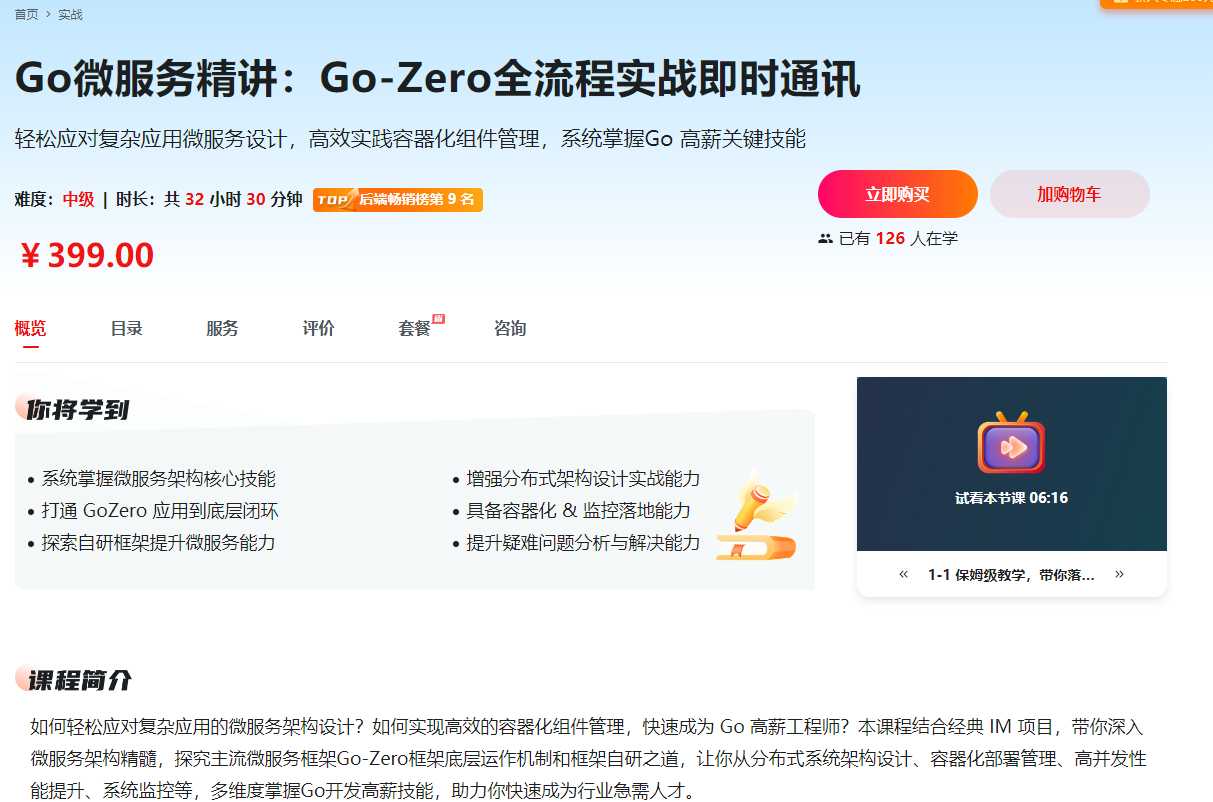Screen dimensions: 1213x802
Task: Click 试看本节课 06:16 to preview
Action: pyautogui.click(x=1011, y=497)
